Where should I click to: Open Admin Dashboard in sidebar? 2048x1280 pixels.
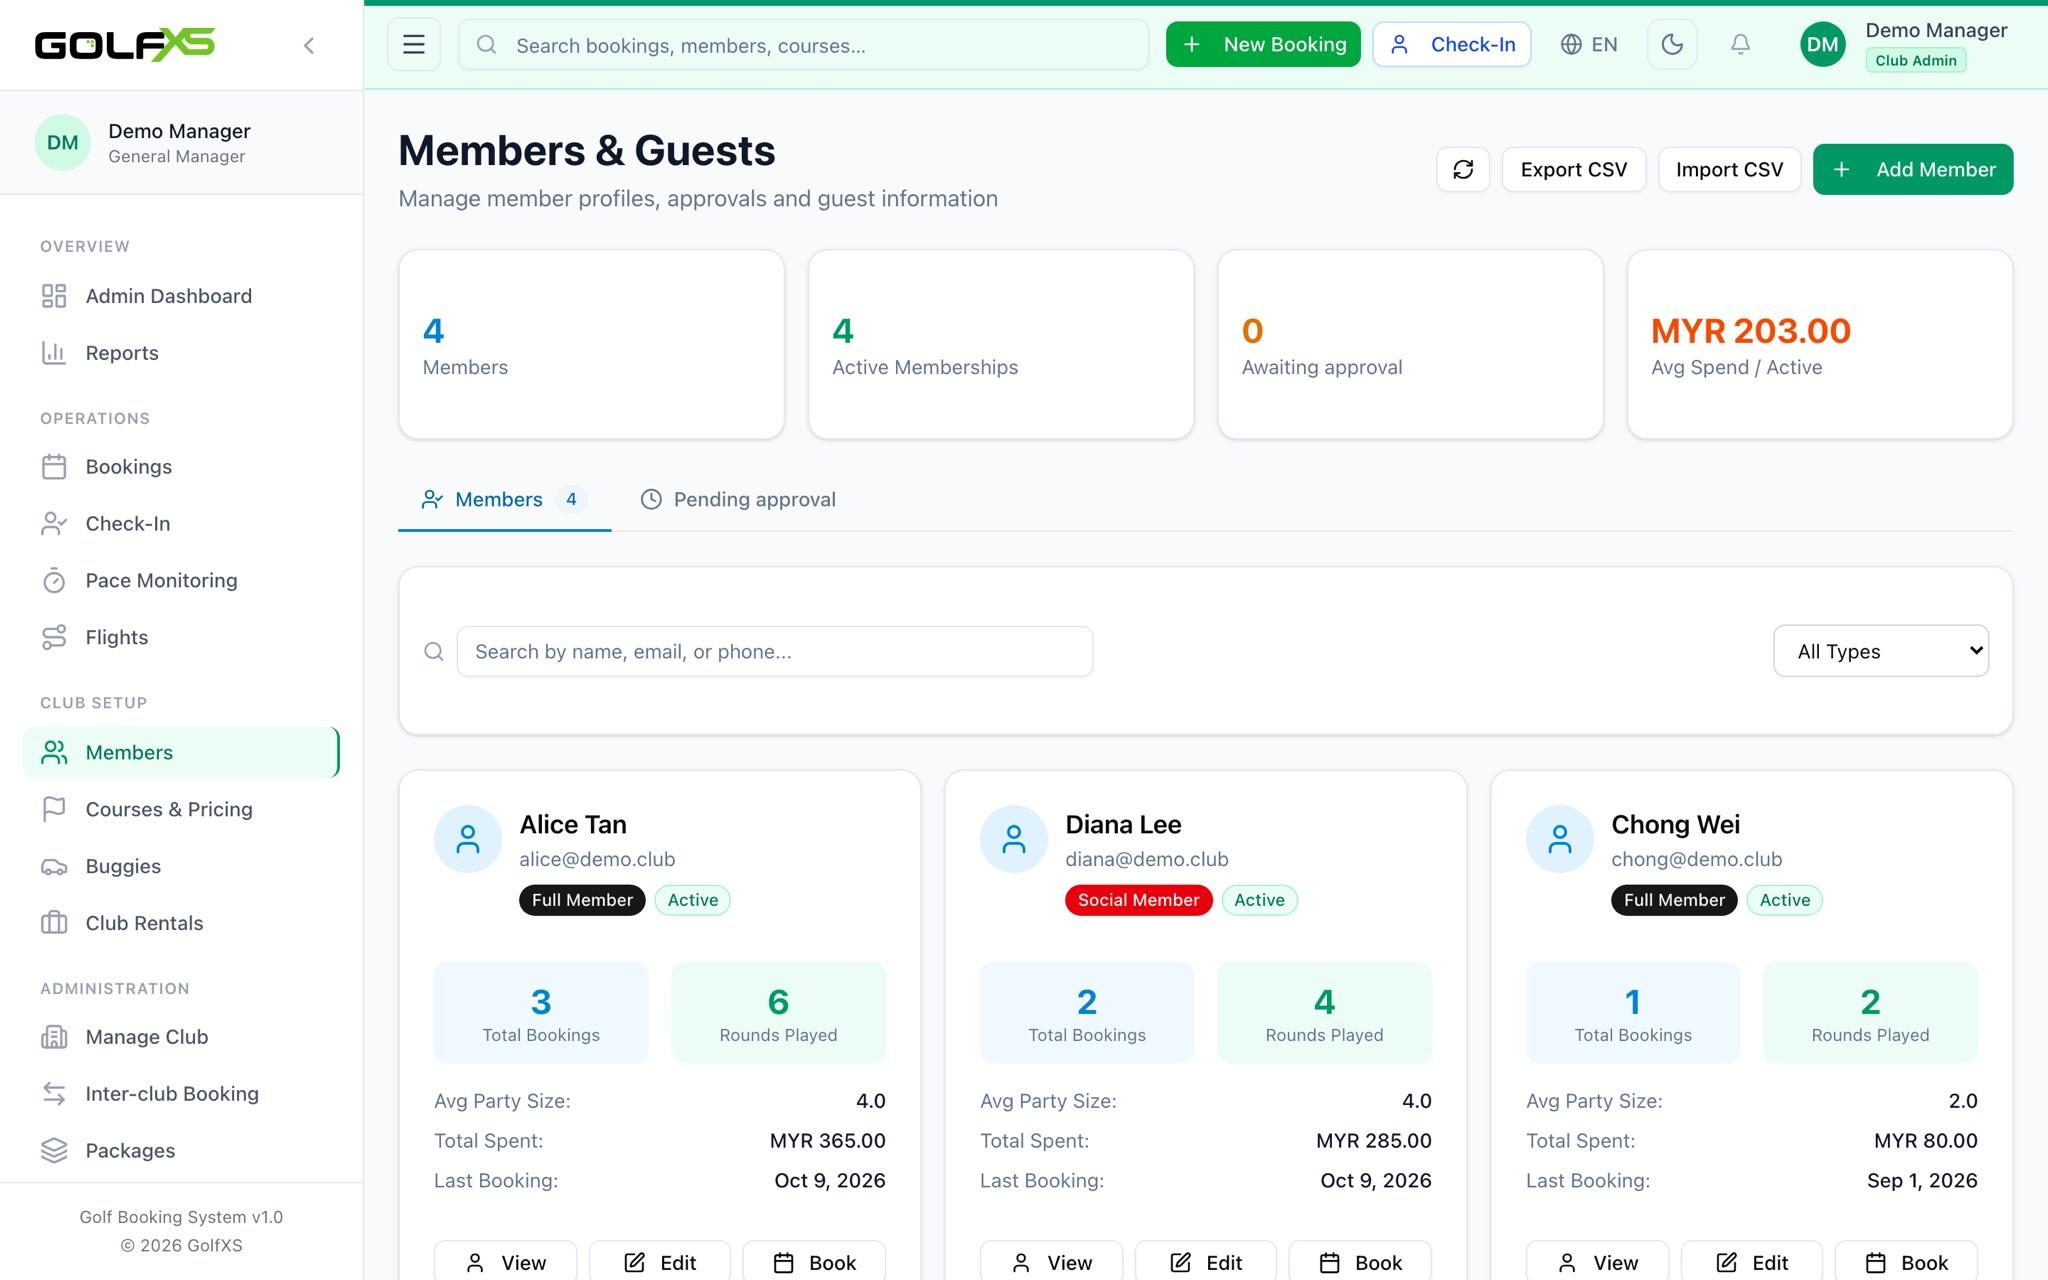tap(181, 296)
